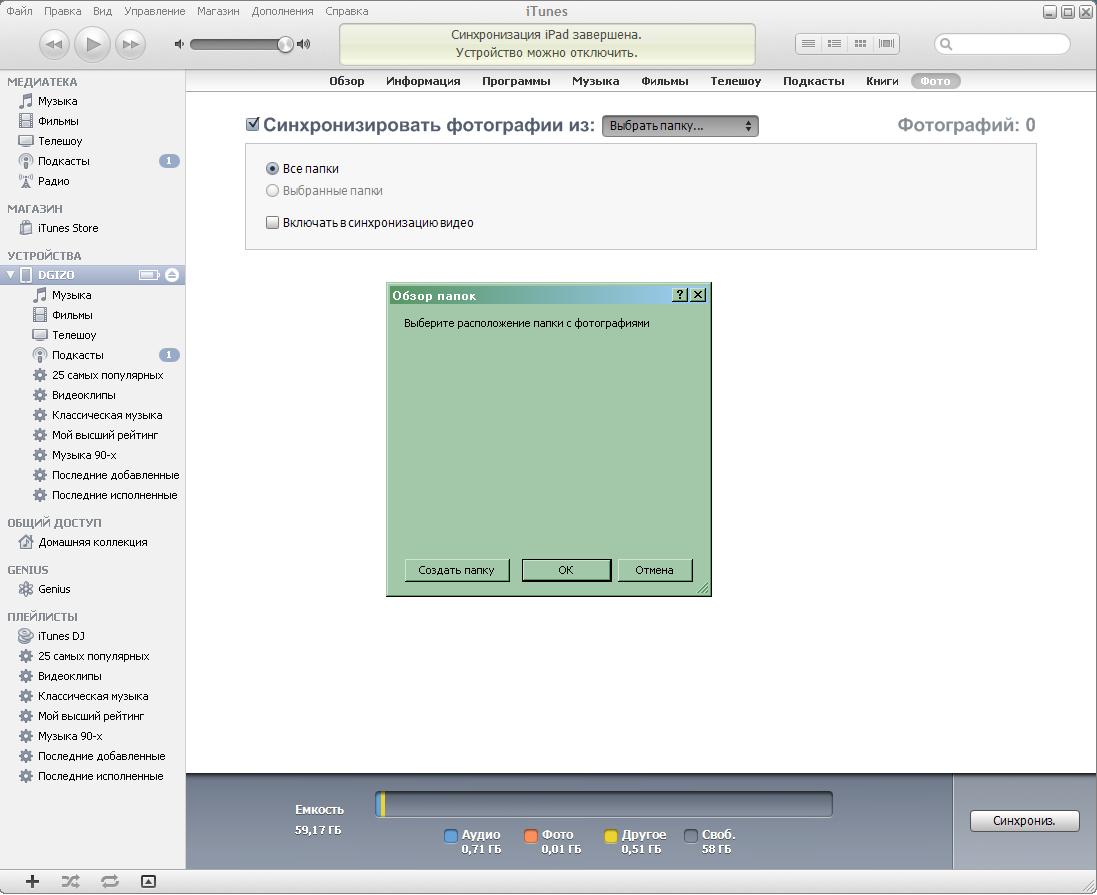
Task: Open Домашняя коллекция in sidebar
Action: [92, 542]
